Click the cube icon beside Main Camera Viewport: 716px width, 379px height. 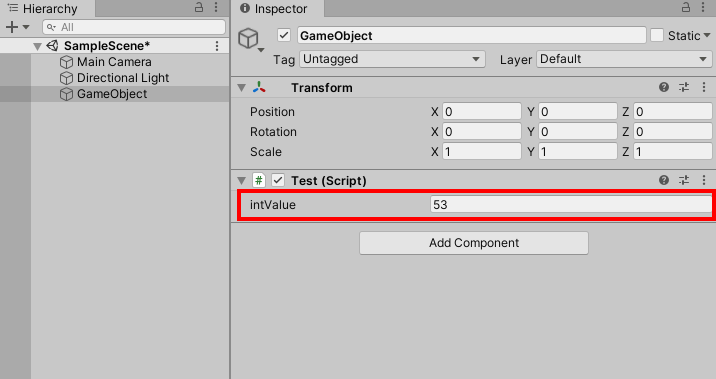pyautogui.click(x=67, y=62)
